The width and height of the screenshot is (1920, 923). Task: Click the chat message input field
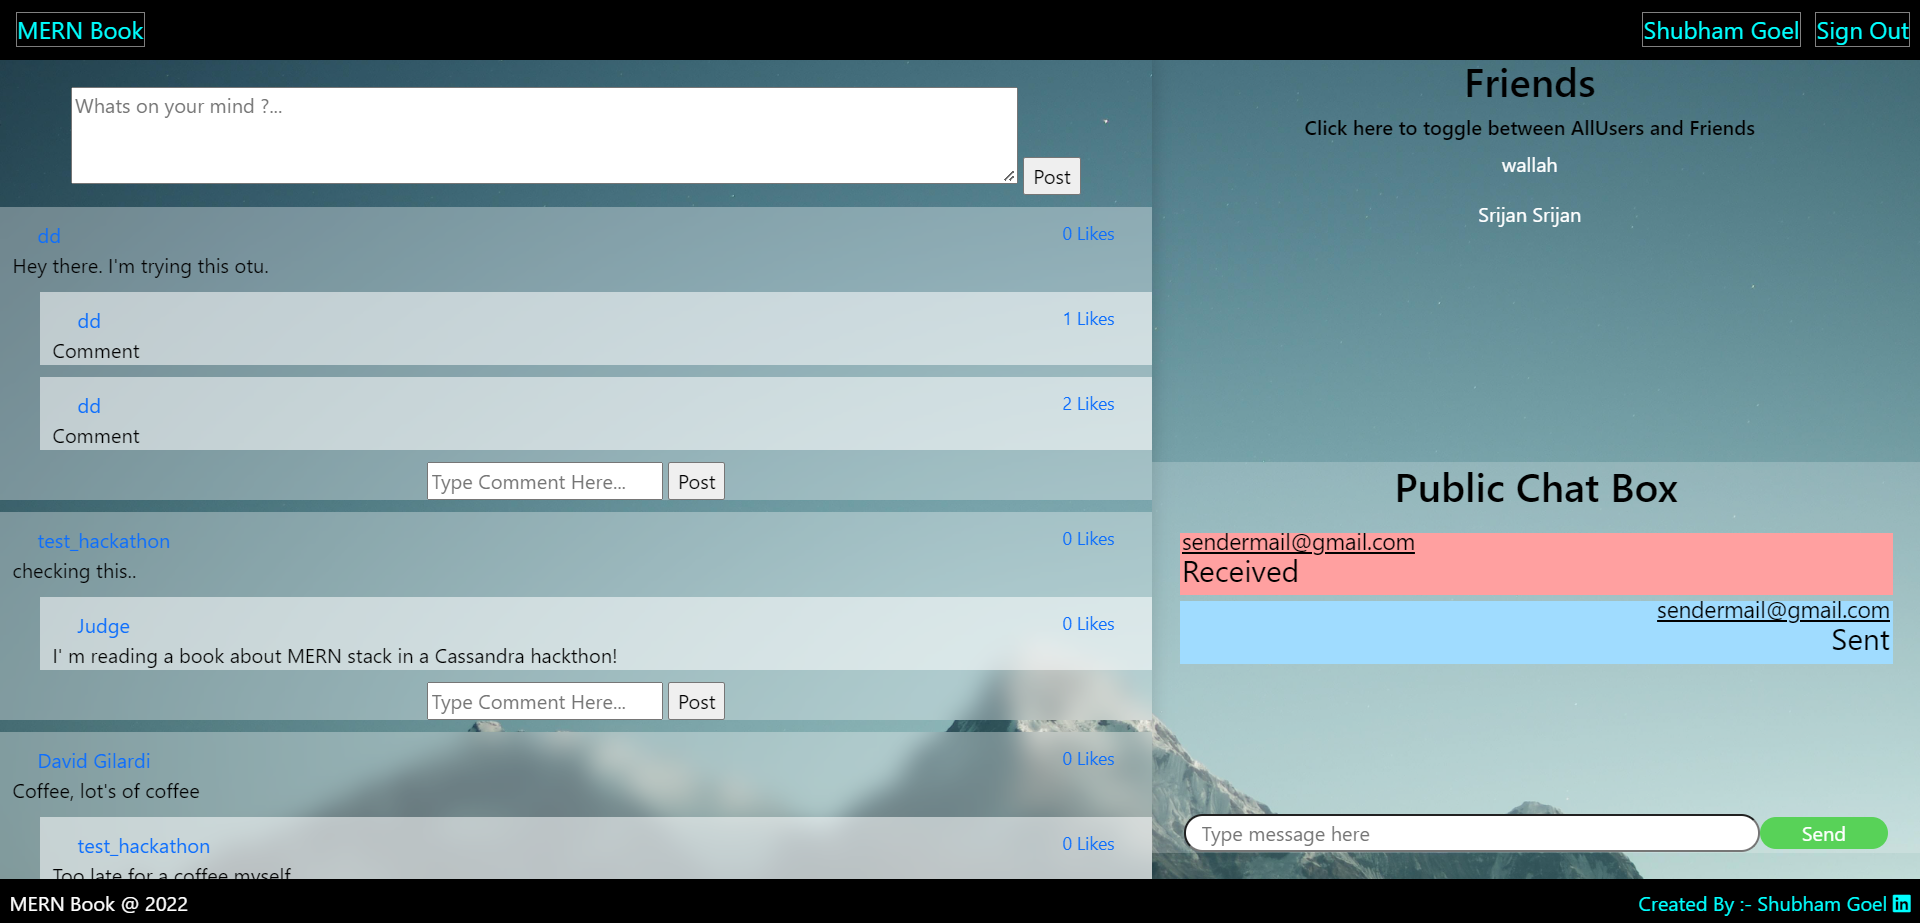[1470, 833]
